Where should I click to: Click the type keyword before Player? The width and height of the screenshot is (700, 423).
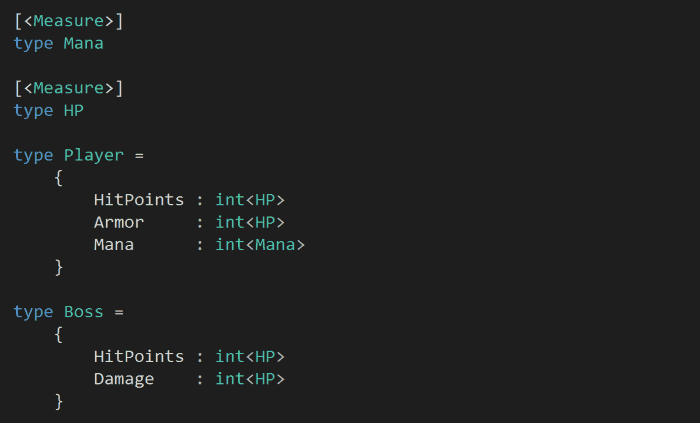click(34, 155)
